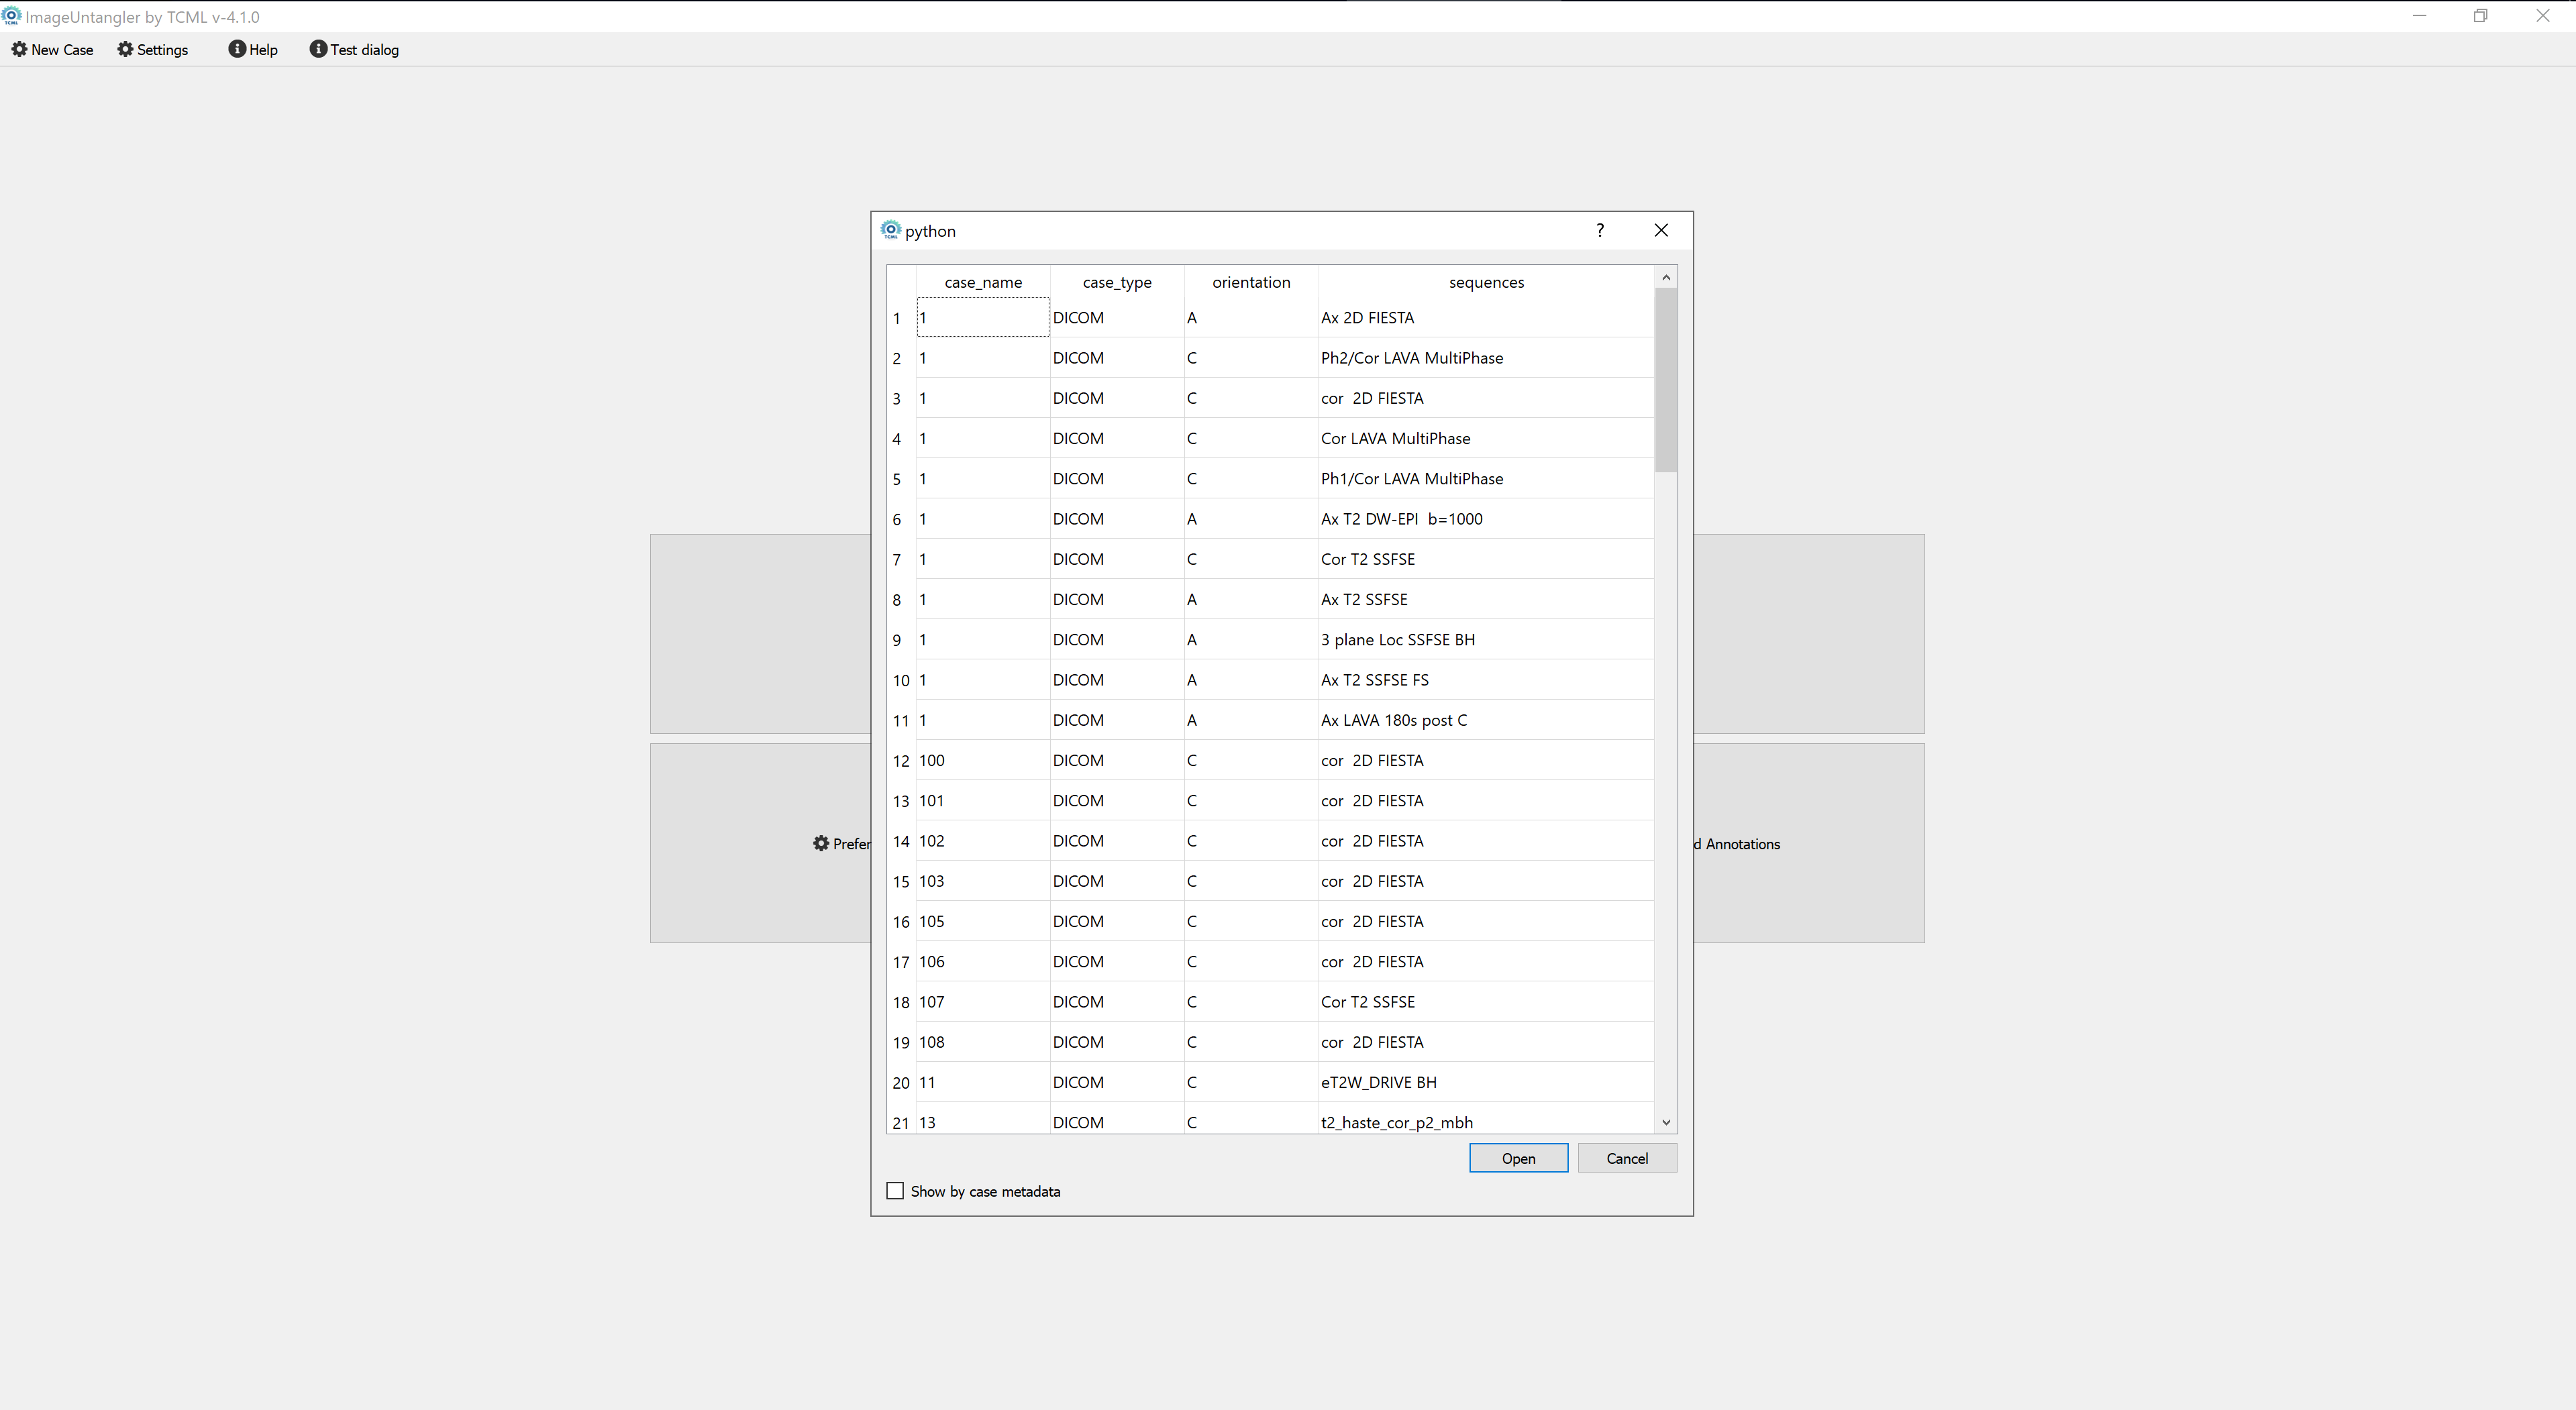Screen dimensions: 2576x1410
Task: Click the scrollbar down arrow in table
Action: click(1666, 1122)
